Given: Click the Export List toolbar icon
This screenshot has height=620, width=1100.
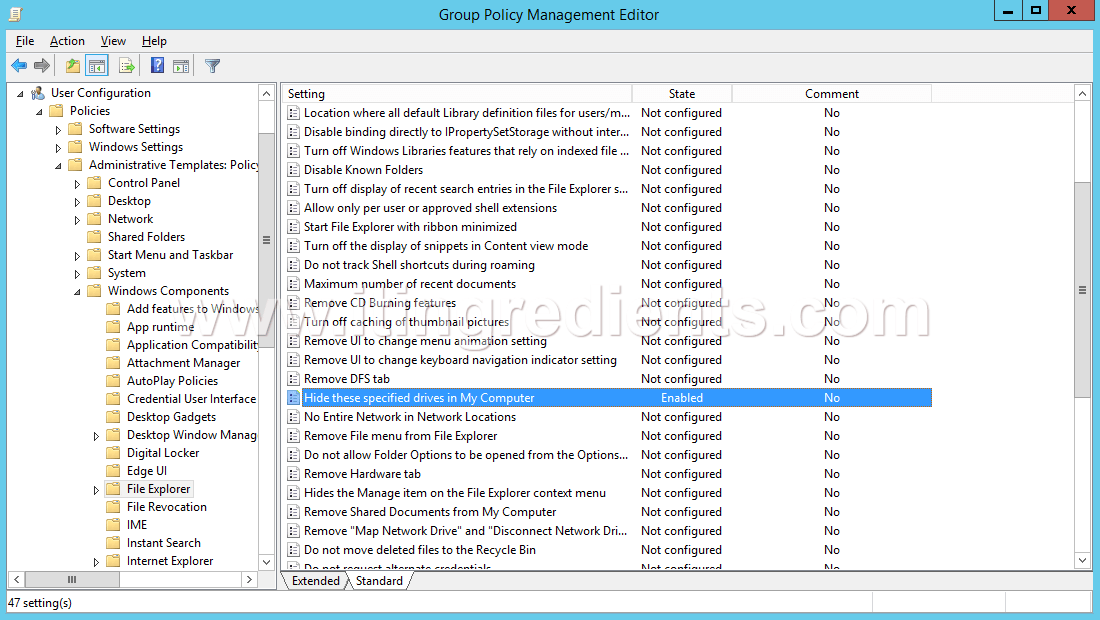Looking at the screenshot, I should [125, 65].
